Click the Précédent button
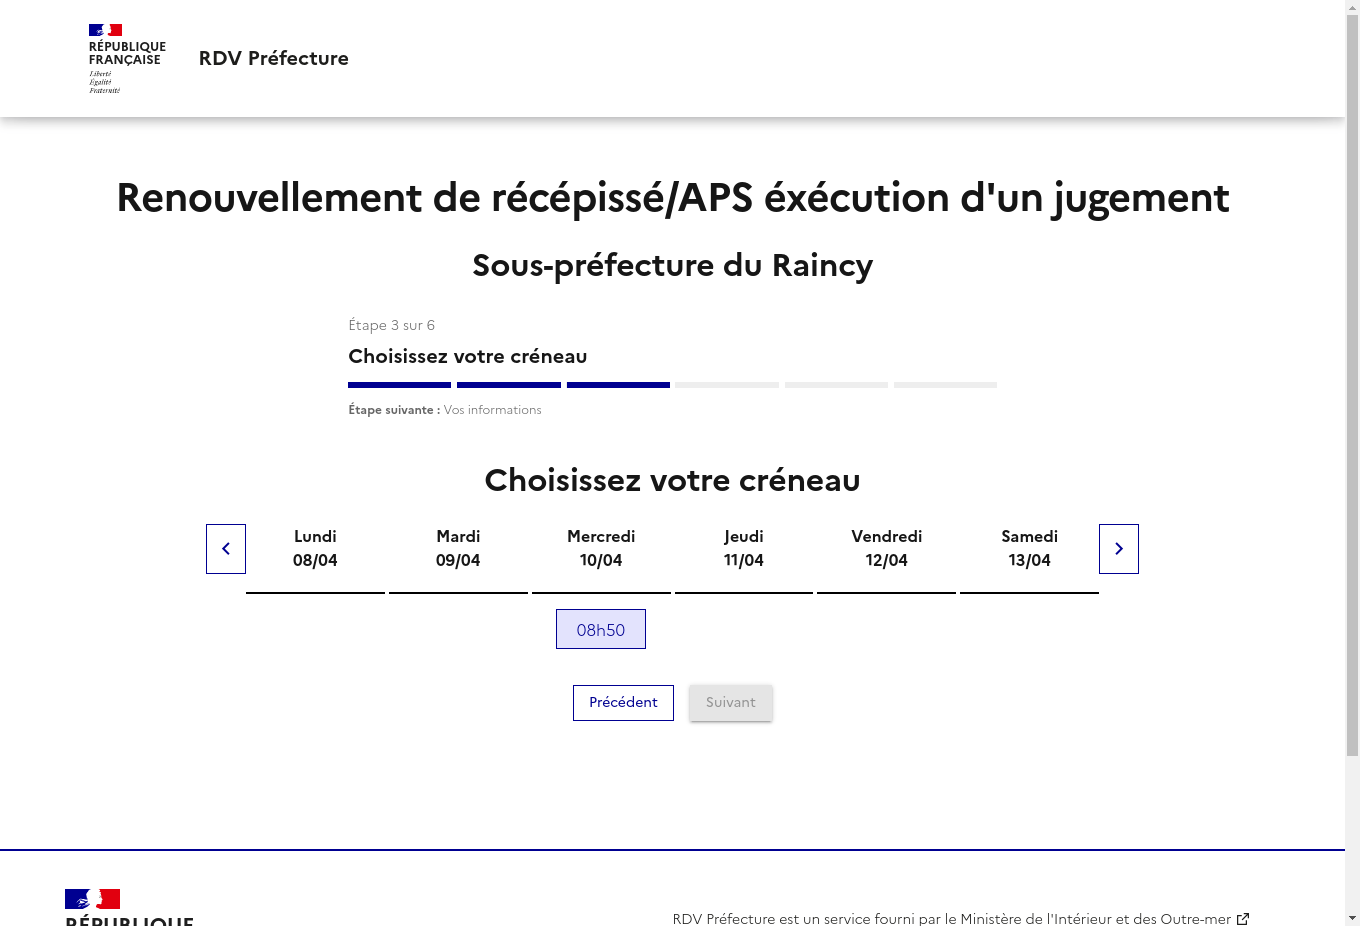 tap(623, 703)
